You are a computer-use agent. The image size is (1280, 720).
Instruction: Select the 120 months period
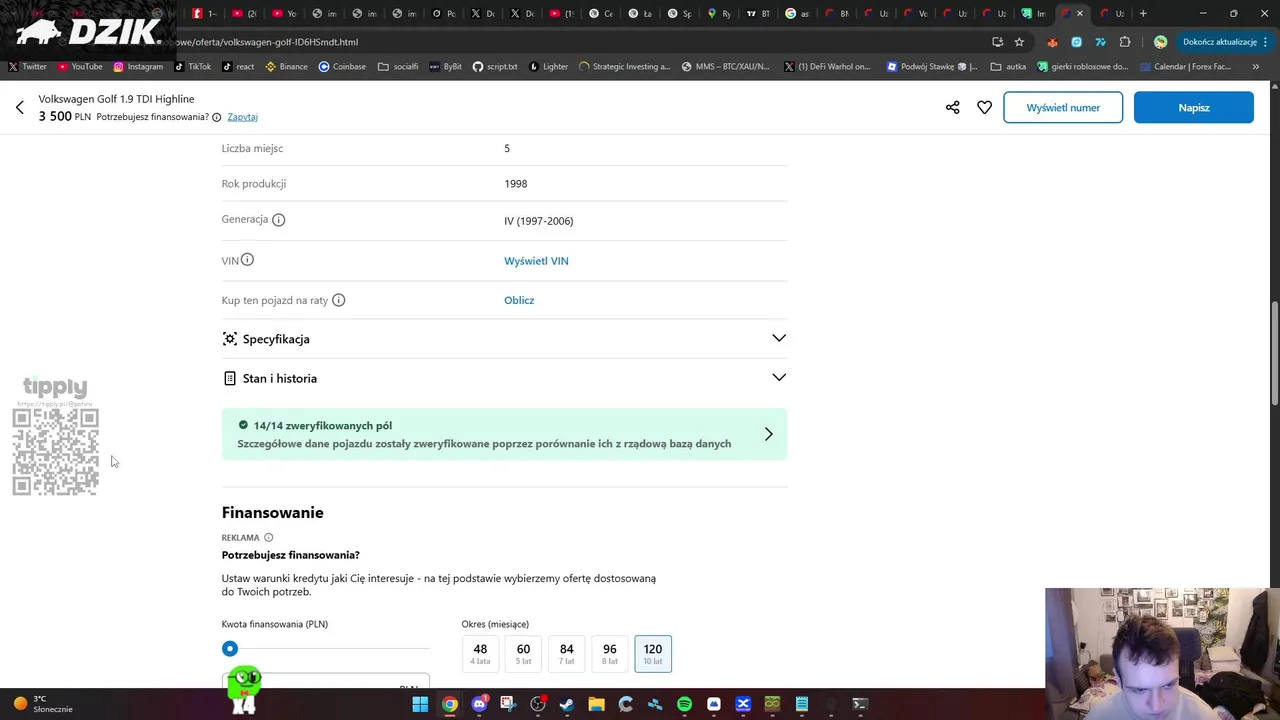pyautogui.click(x=653, y=653)
